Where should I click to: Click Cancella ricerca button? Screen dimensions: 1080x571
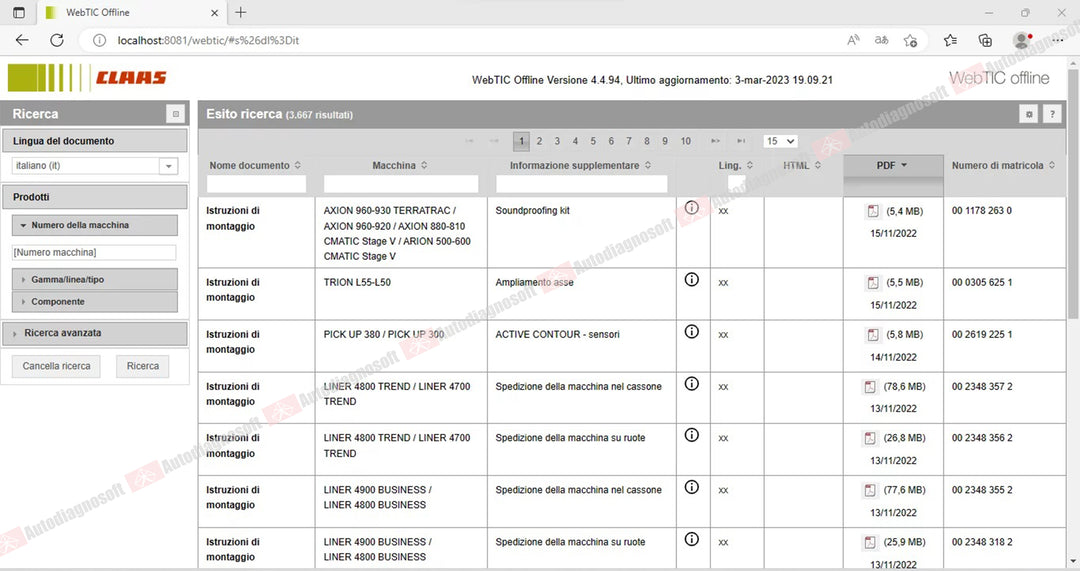coord(56,366)
